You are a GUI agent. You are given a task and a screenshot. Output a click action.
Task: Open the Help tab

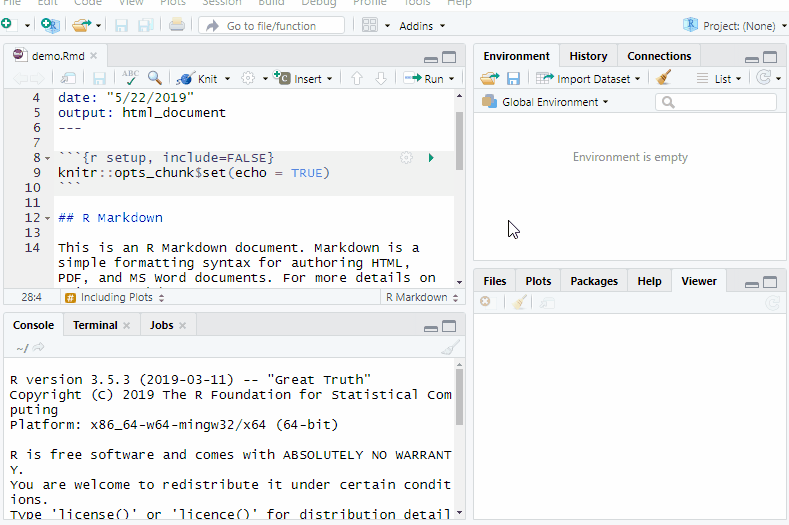click(649, 281)
